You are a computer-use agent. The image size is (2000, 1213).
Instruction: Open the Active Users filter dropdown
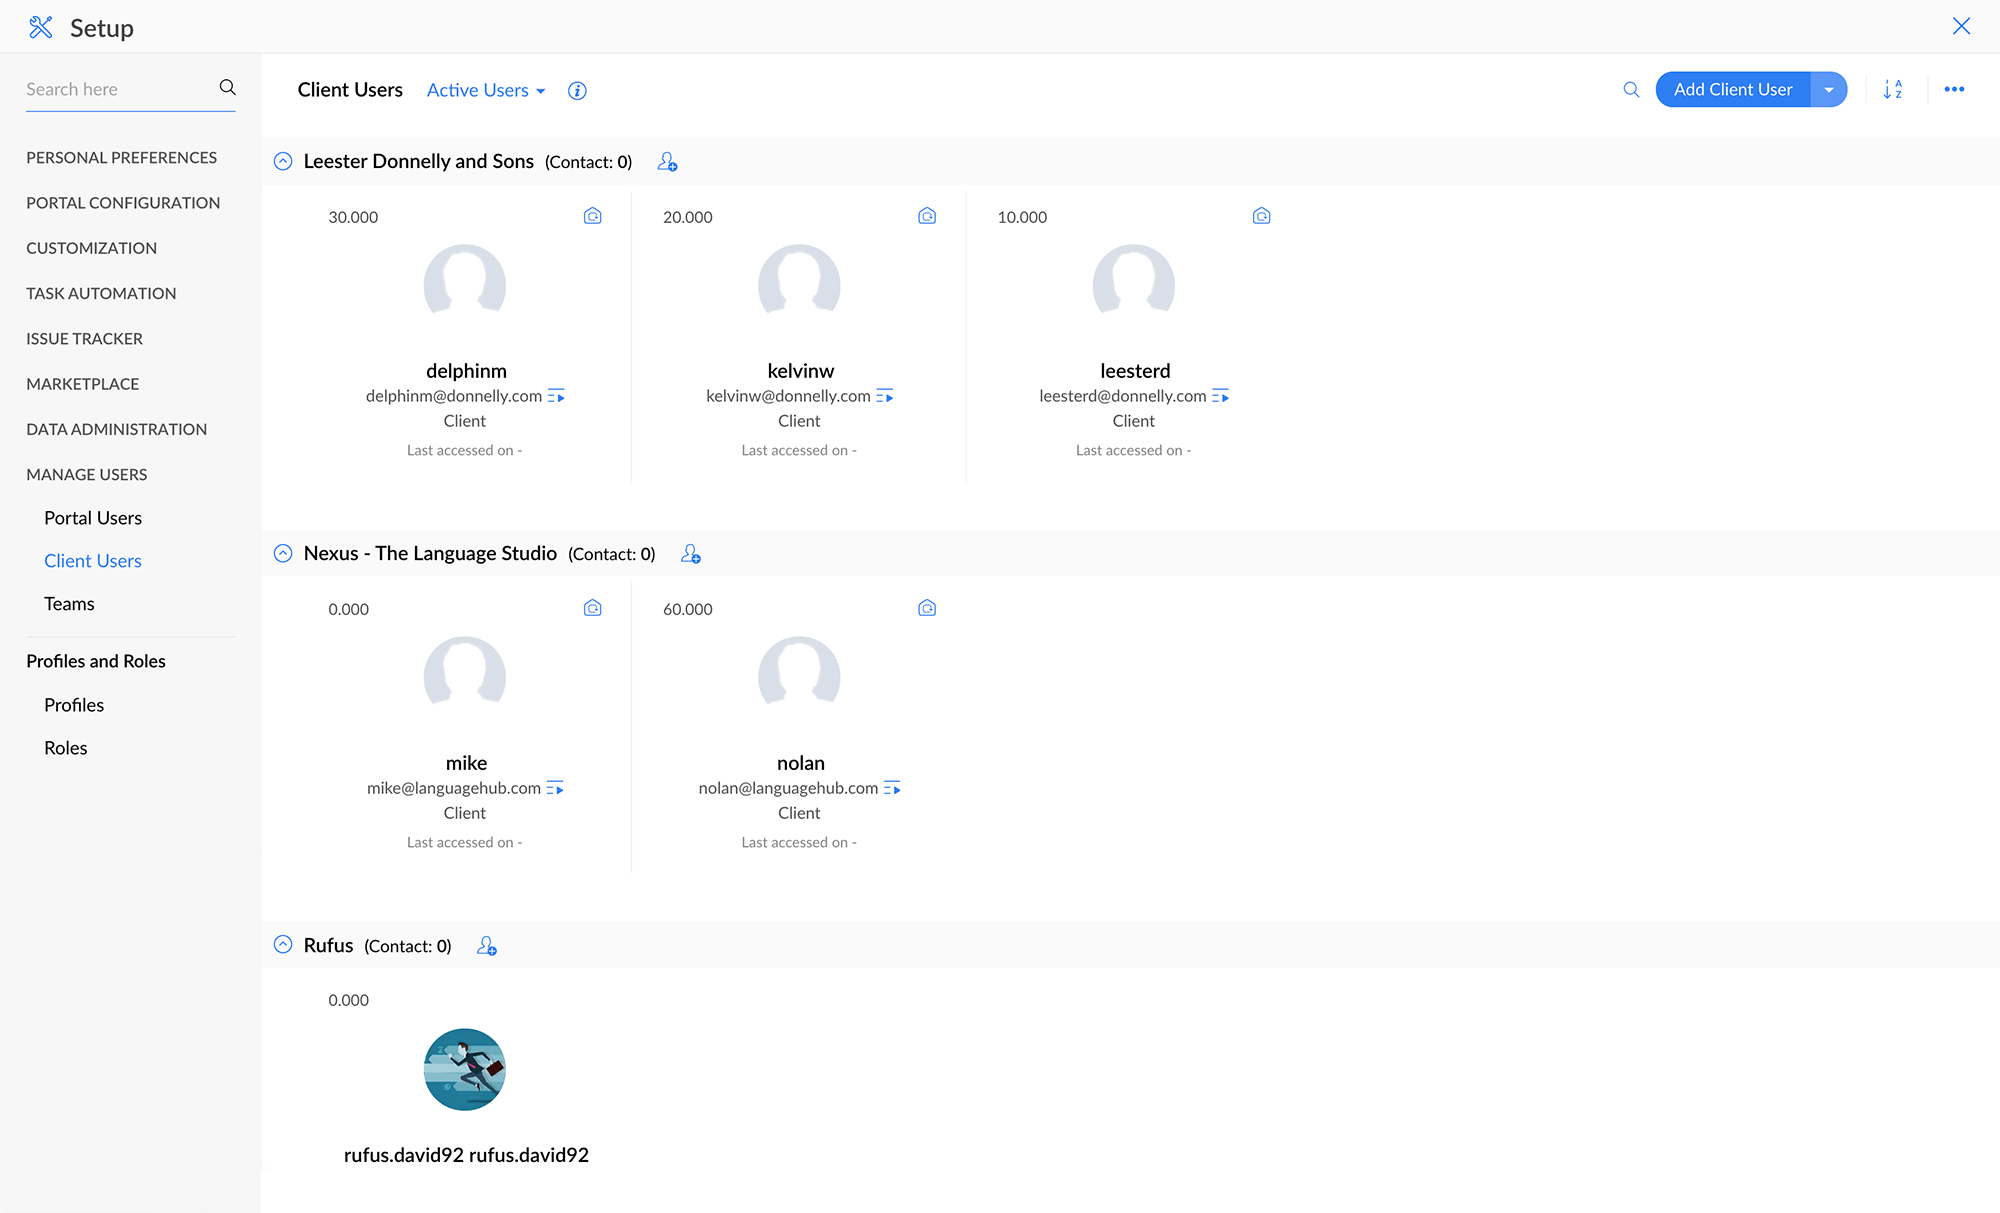pyautogui.click(x=486, y=90)
